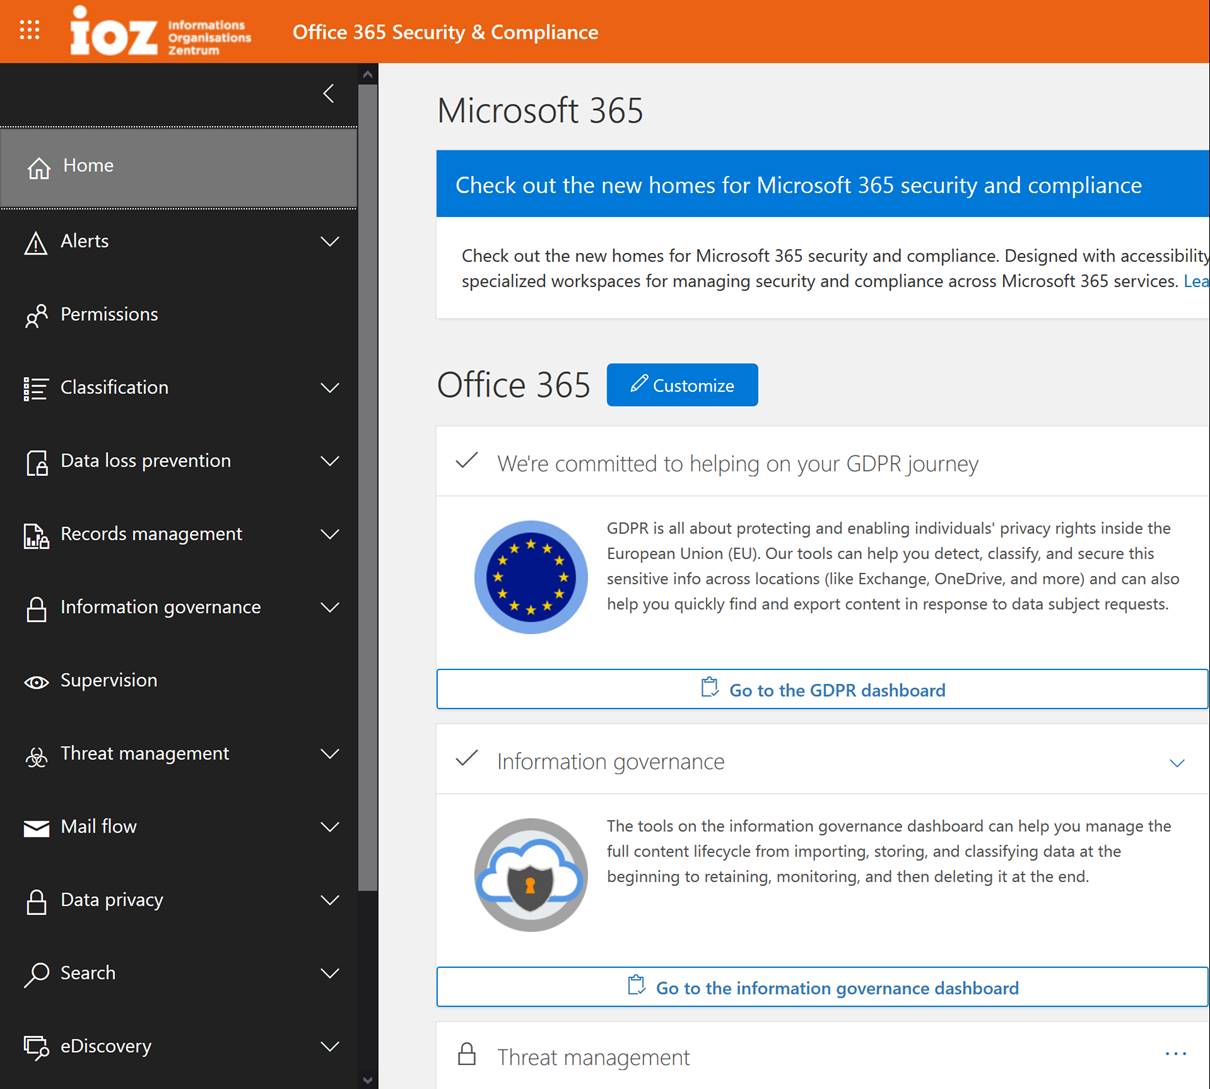The width and height of the screenshot is (1210, 1089).
Task: Expand the Data loss prevention chevron
Action: [x=330, y=461]
